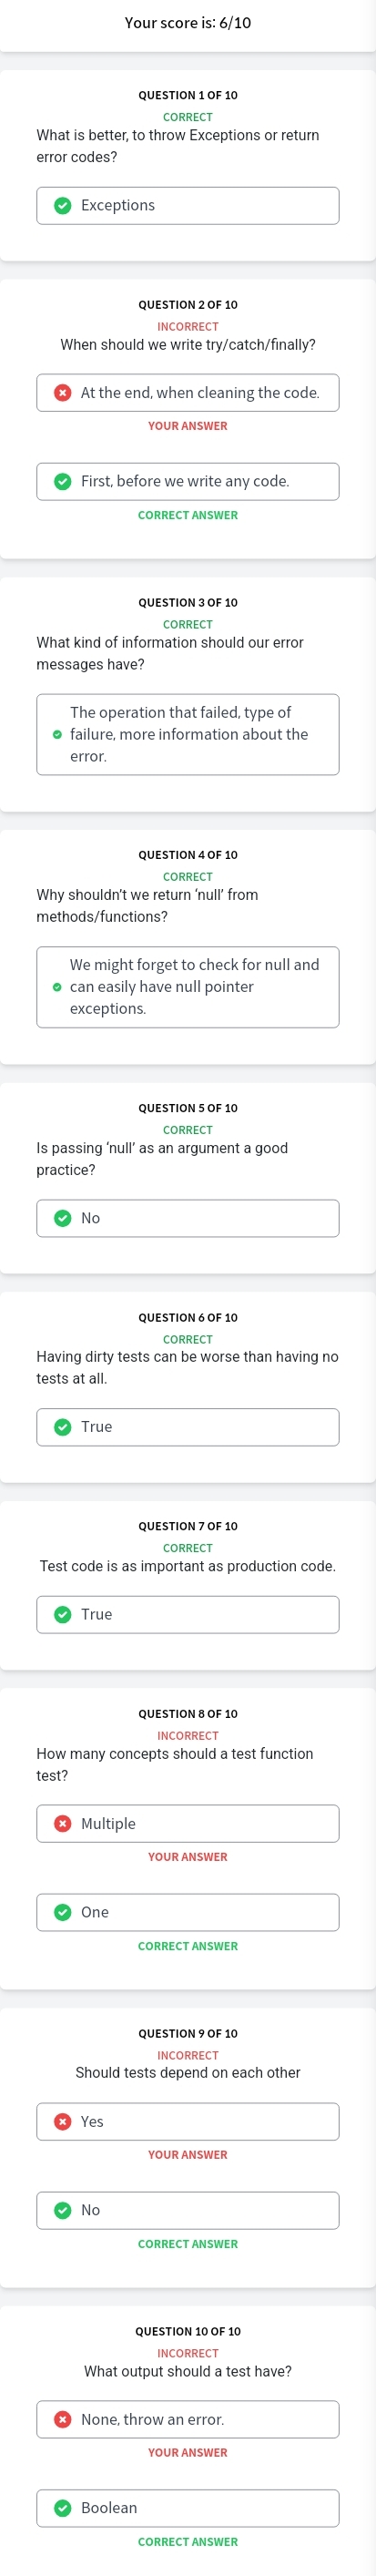Click red X icon beside Multiple

tap(62, 1823)
